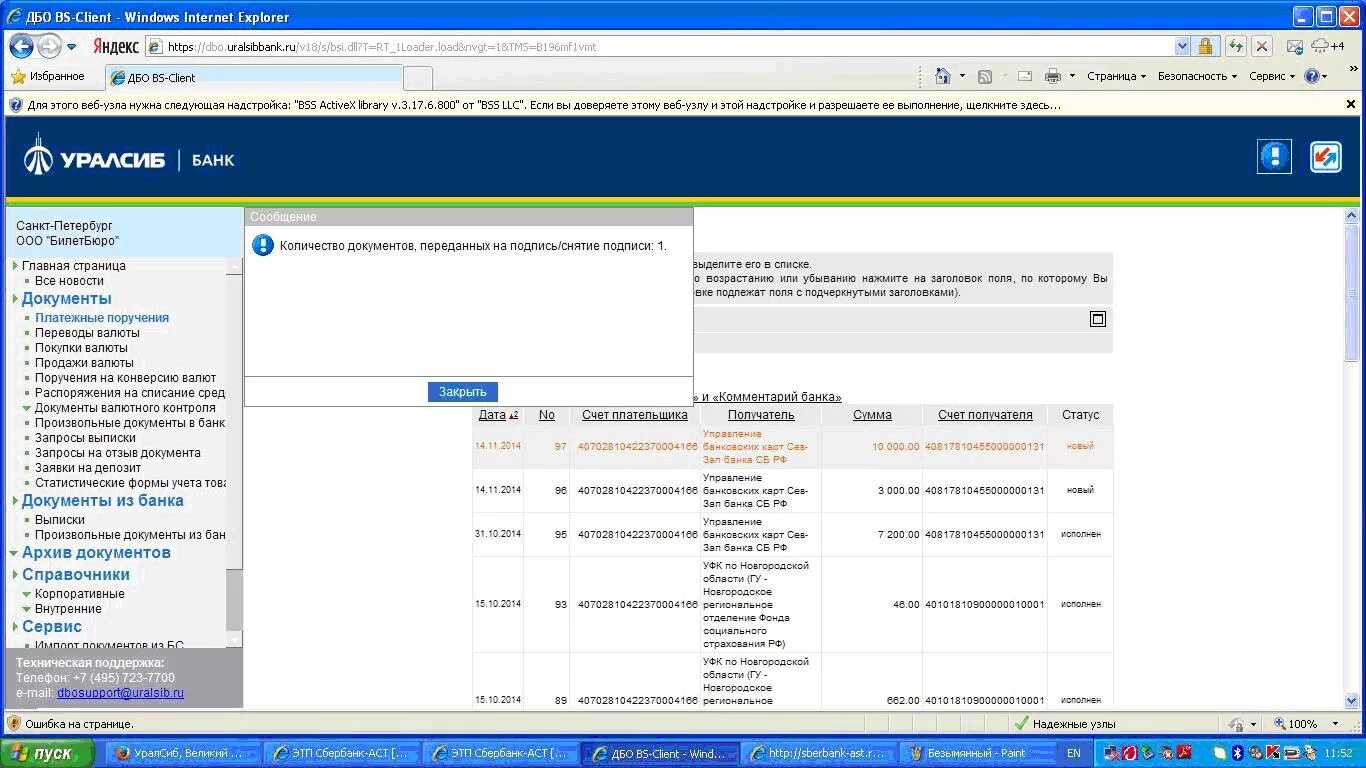Click the exclamation alert icon in Uralsib header
The height and width of the screenshot is (768, 1366).
1274,157
